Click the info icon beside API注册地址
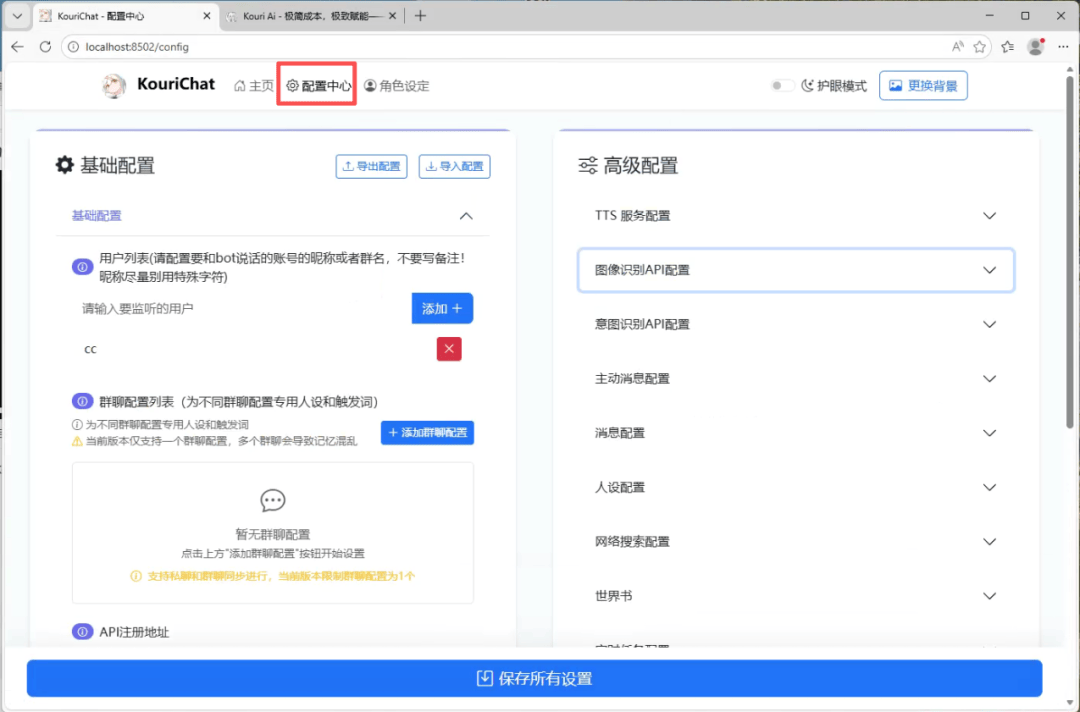The width and height of the screenshot is (1080, 712). [82, 632]
